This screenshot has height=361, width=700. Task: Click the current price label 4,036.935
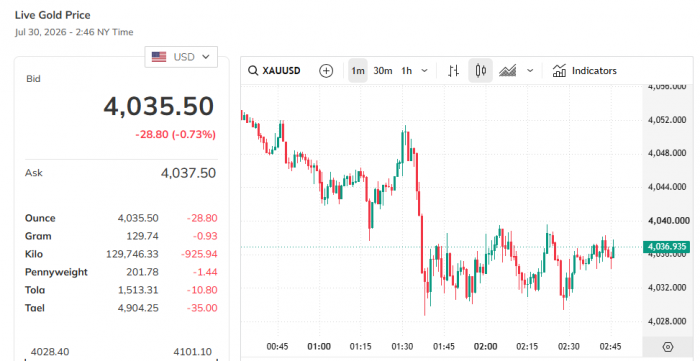click(x=667, y=246)
